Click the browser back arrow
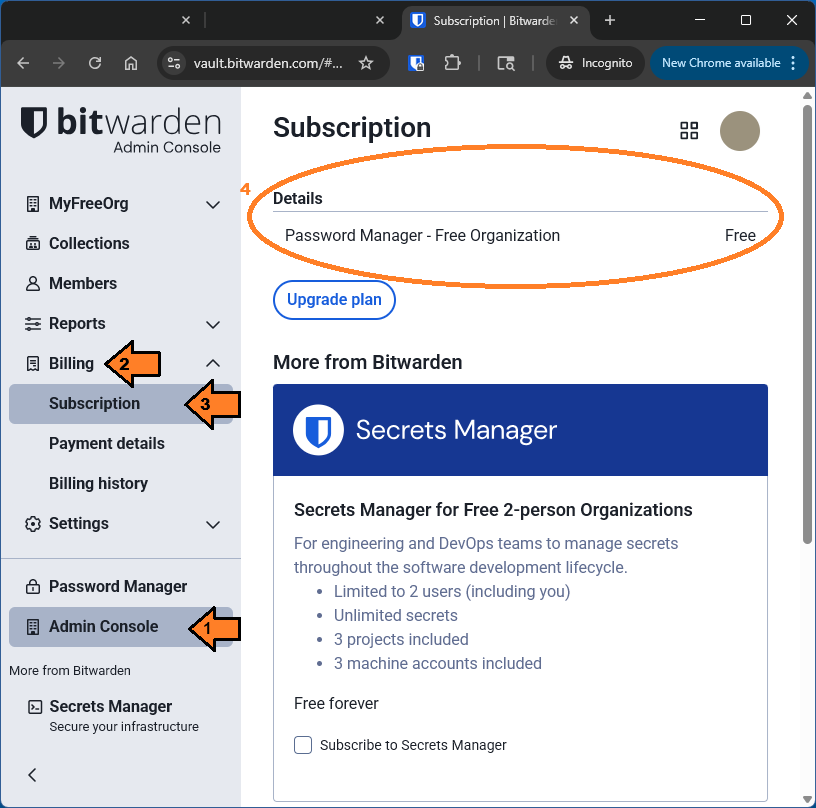This screenshot has width=816, height=808. (x=23, y=63)
